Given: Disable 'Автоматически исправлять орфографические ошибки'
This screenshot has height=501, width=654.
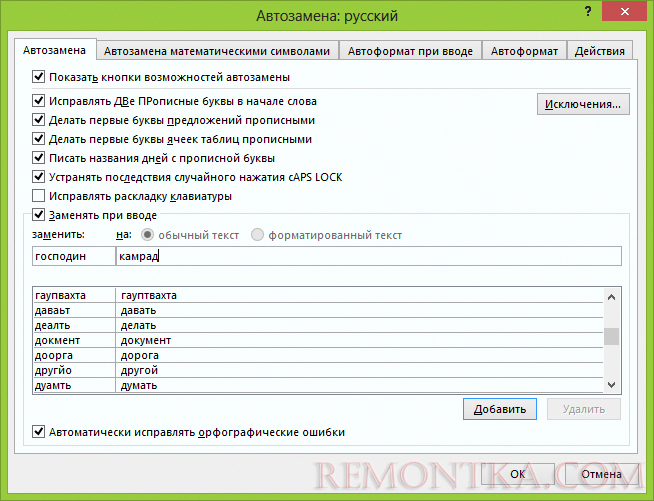Looking at the screenshot, I should click(39, 431).
